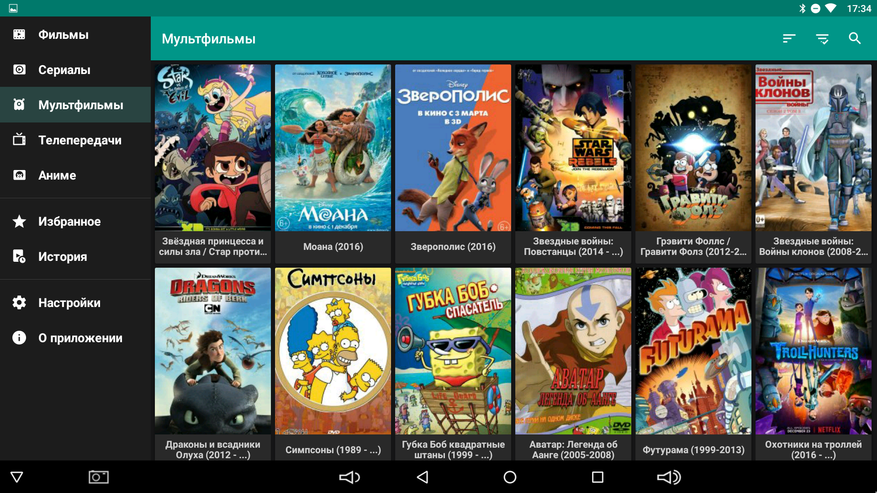Screen dimensions: 877x493
Task: Open the Гравити Фолз poster
Action: pos(694,148)
